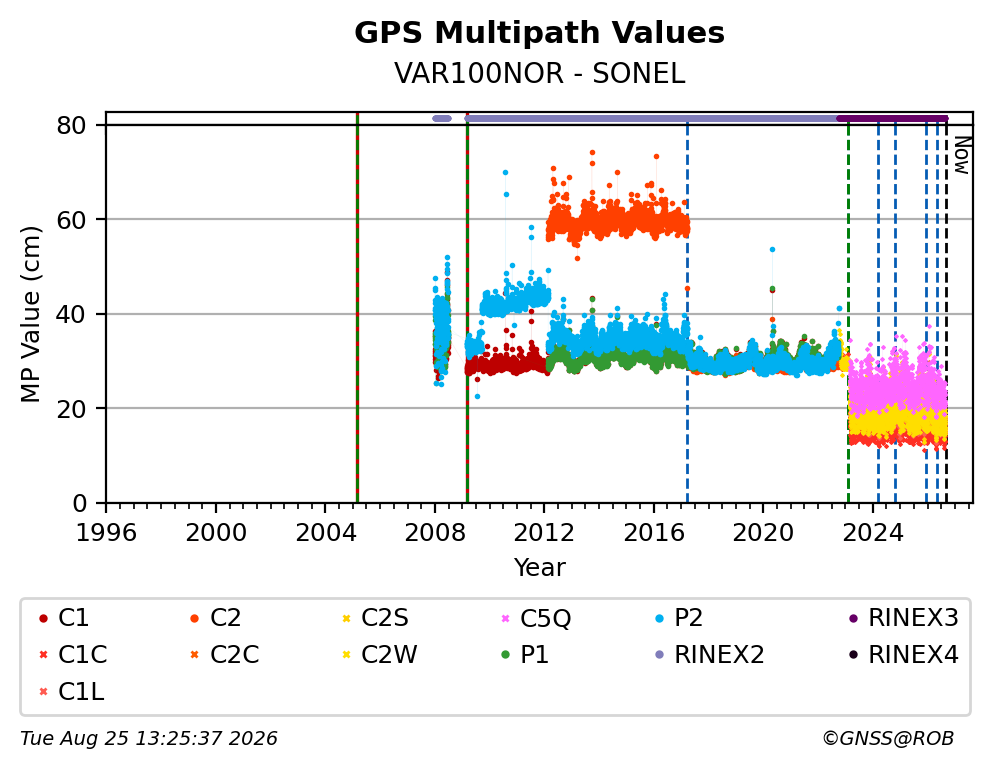Click the C1L legend entry
Image resolution: width=992 pixels, height=769 pixels.
point(71,692)
